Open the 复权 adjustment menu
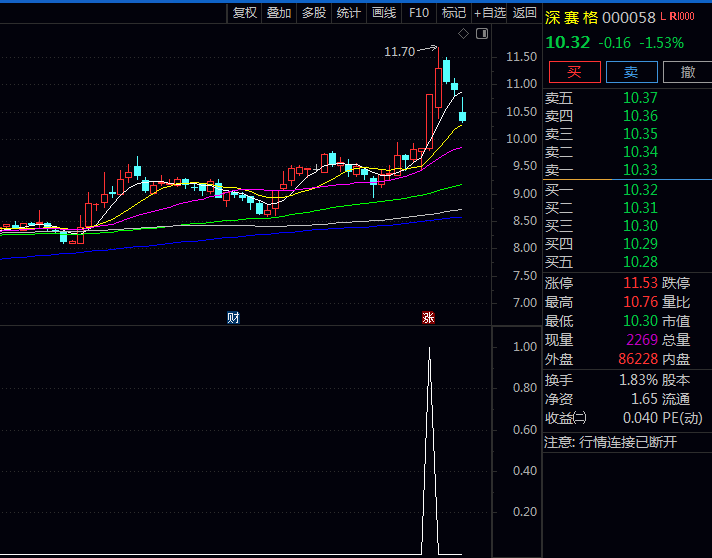Screen dimensions: 712x558 tap(244, 12)
